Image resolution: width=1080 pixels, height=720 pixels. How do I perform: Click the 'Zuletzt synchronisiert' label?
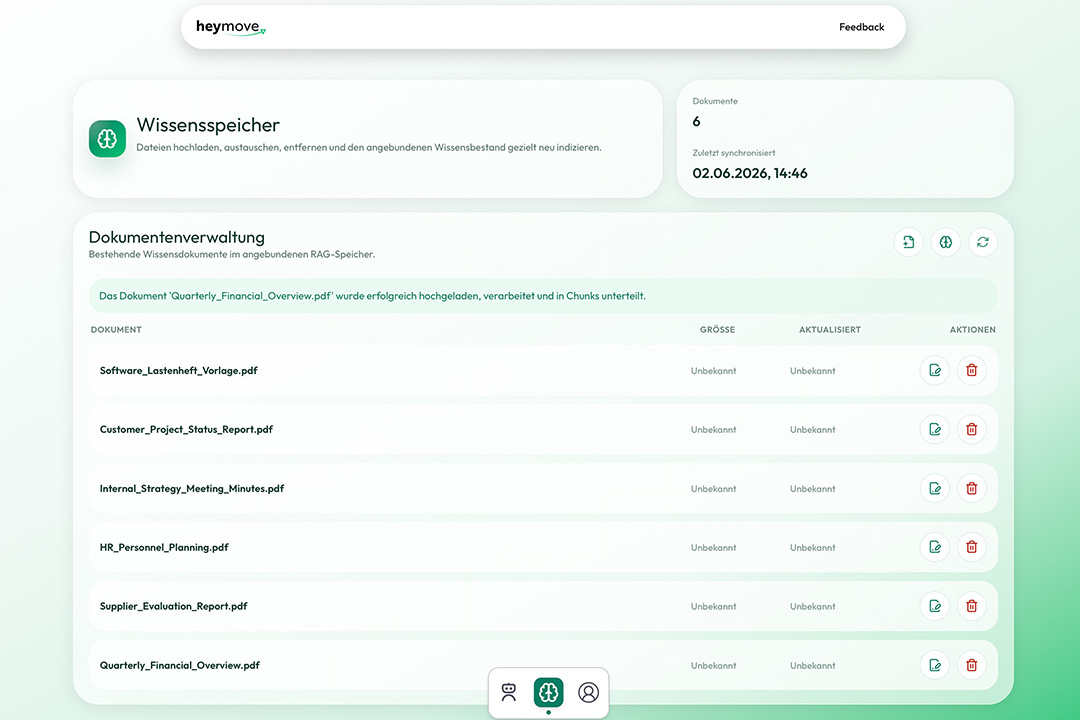(x=734, y=153)
